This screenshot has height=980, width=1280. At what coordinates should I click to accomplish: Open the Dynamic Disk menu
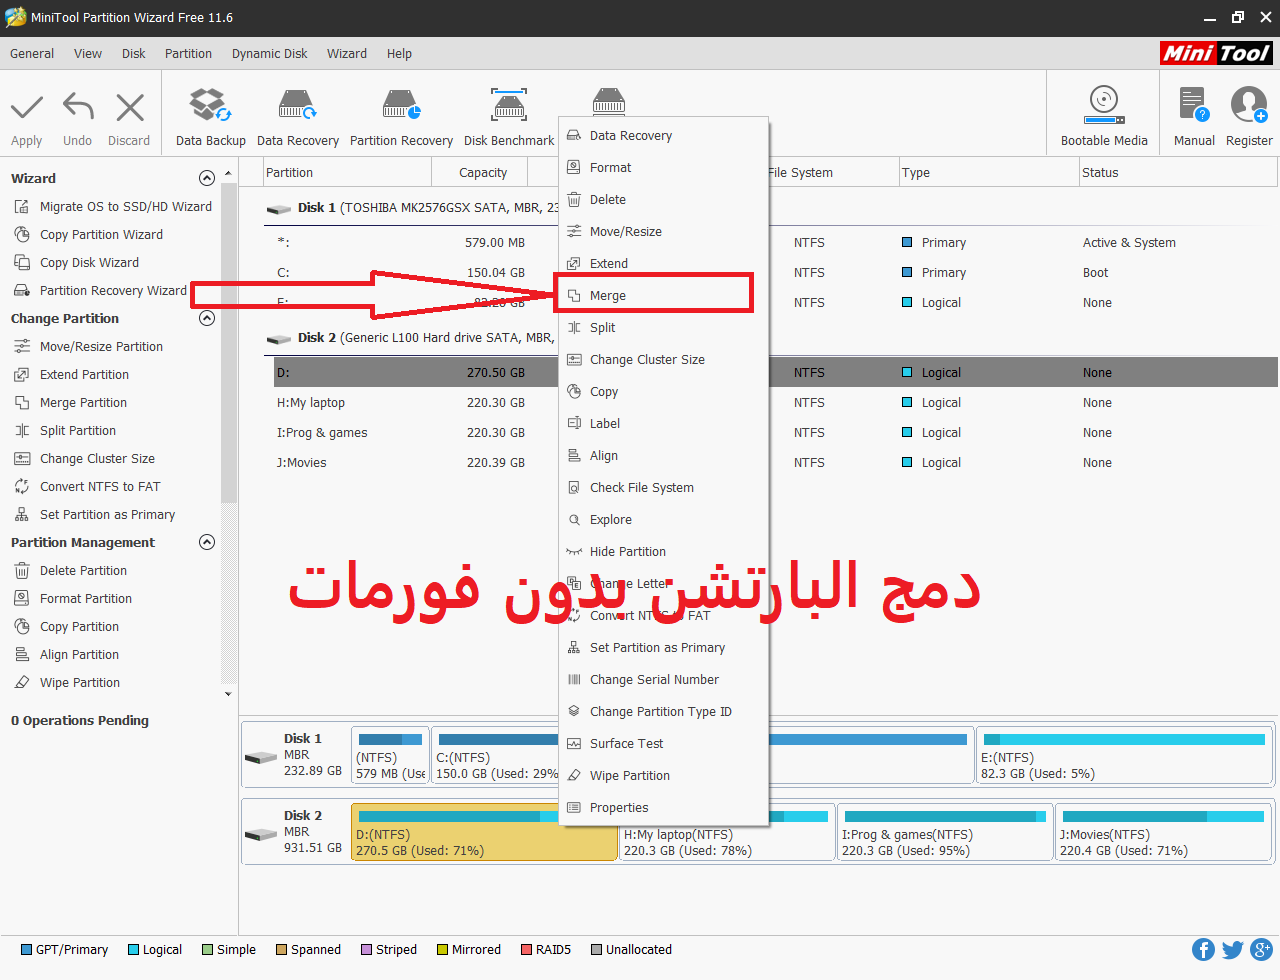click(x=270, y=54)
